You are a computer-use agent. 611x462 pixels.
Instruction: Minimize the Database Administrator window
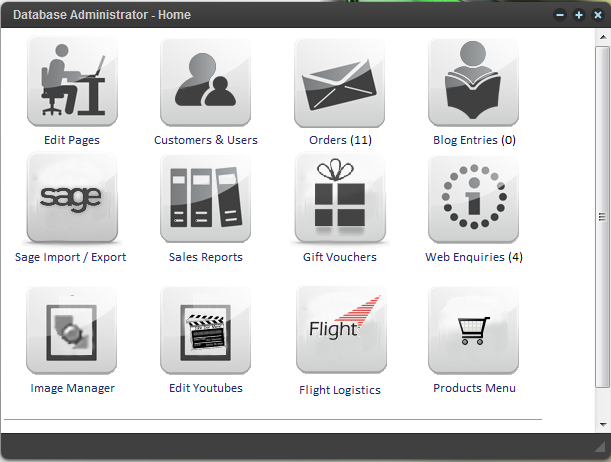[560, 15]
